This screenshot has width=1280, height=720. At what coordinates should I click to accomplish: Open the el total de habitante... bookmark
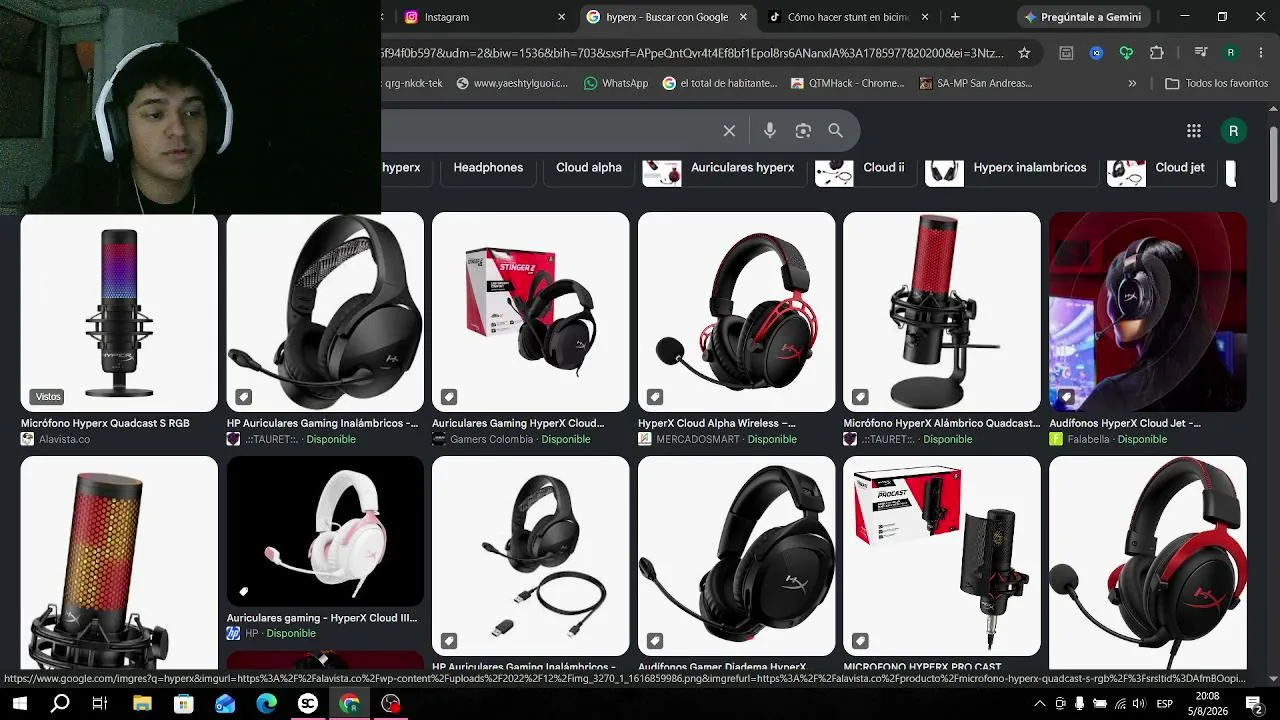(x=719, y=83)
